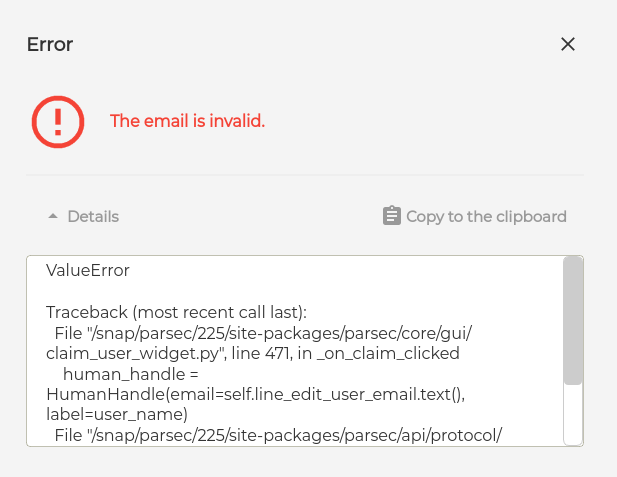This screenshot has height=477, width=617.
Task: Click on the "human_handle =" line
Action: 131,374
